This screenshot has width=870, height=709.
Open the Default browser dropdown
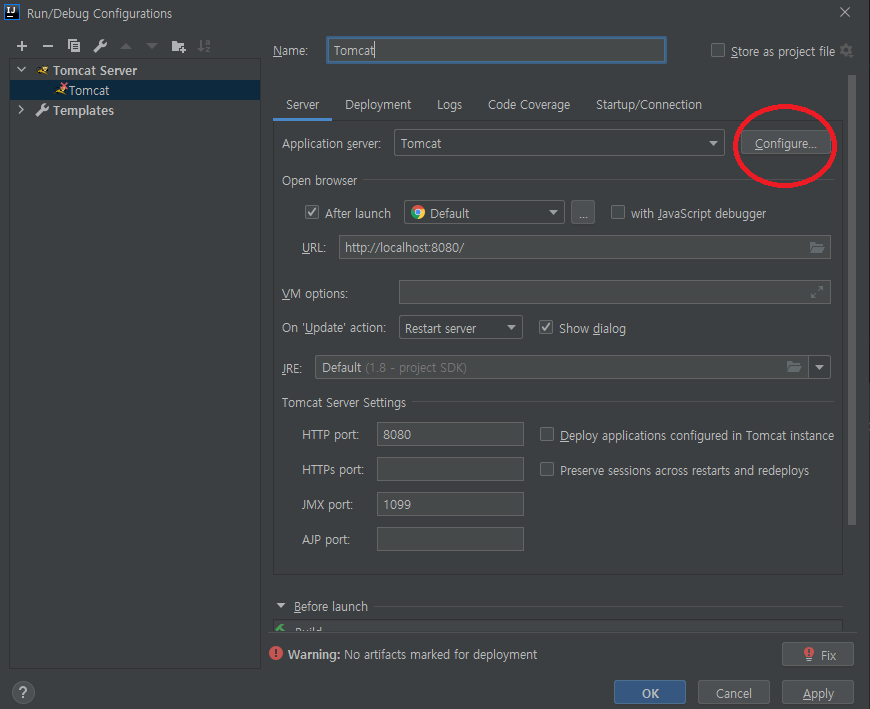point(484,212)
